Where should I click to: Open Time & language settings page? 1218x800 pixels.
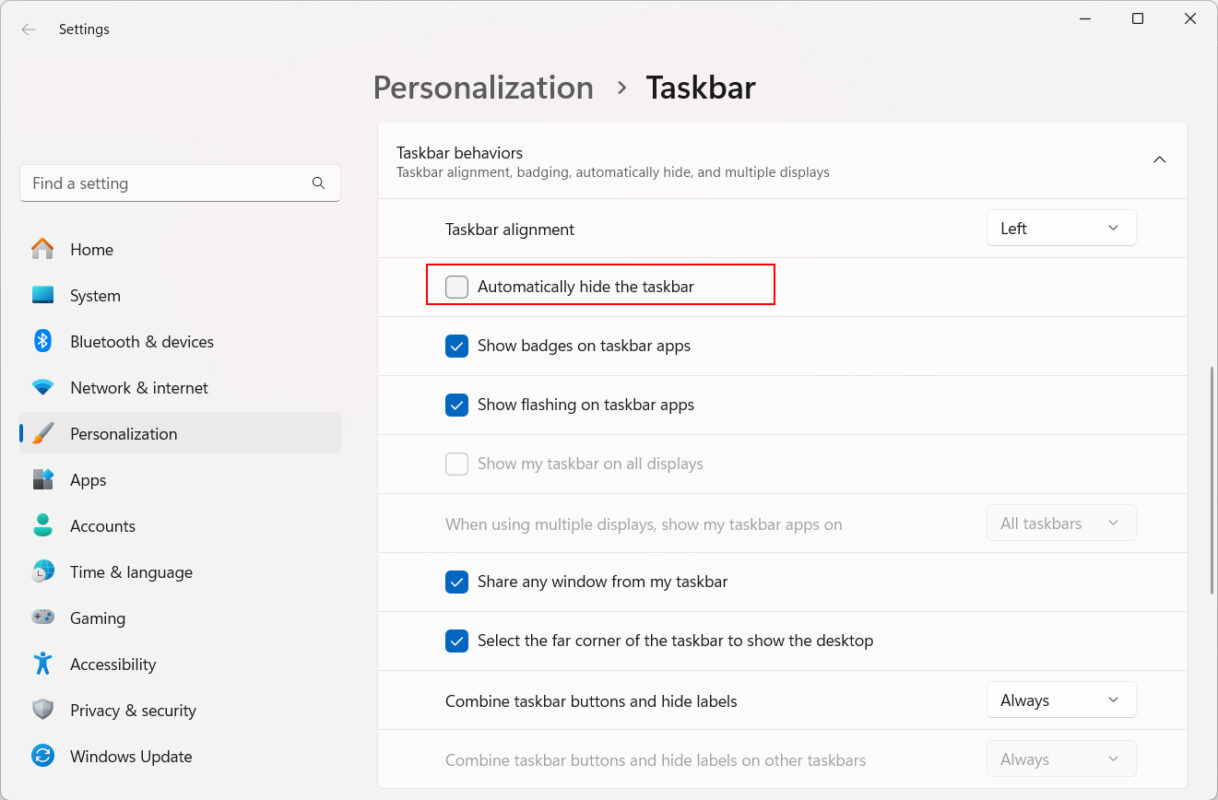130,572
